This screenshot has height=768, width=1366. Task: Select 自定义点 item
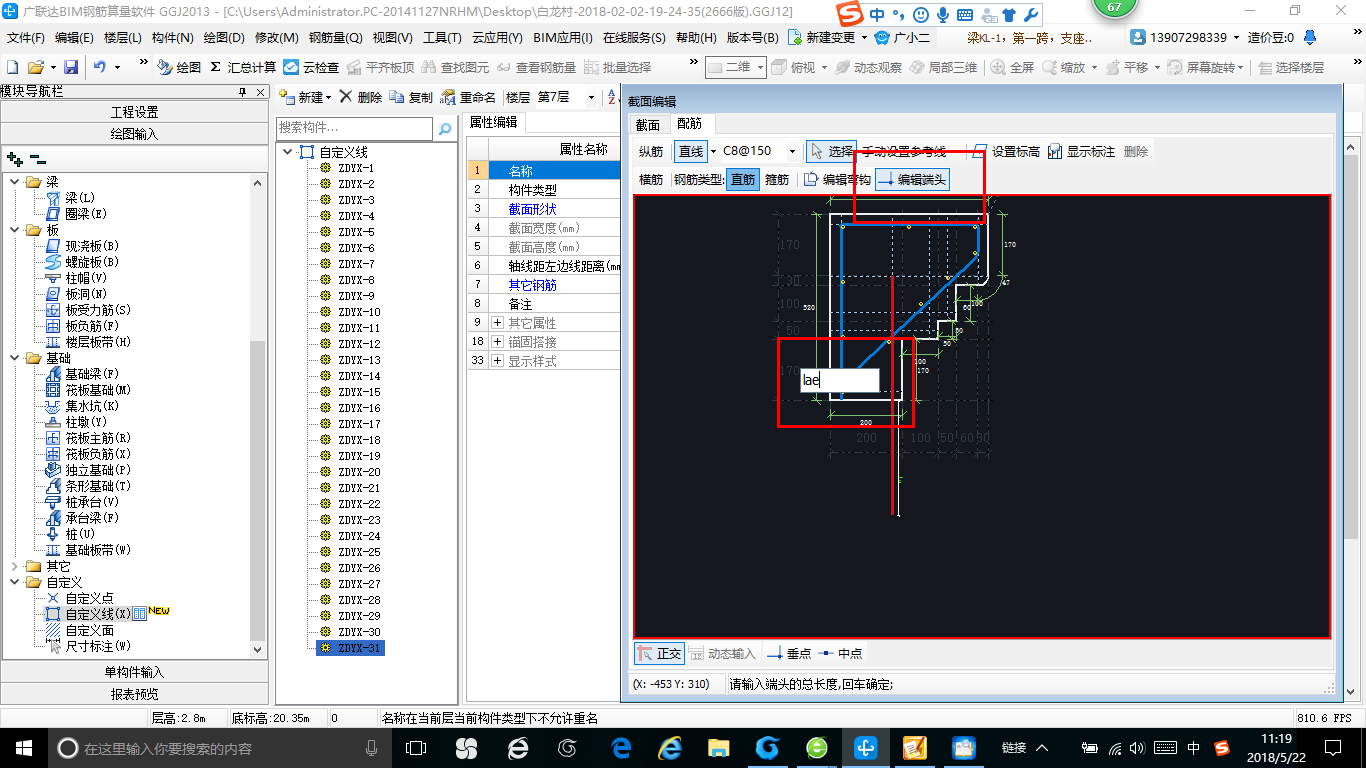tap(79, 598)
